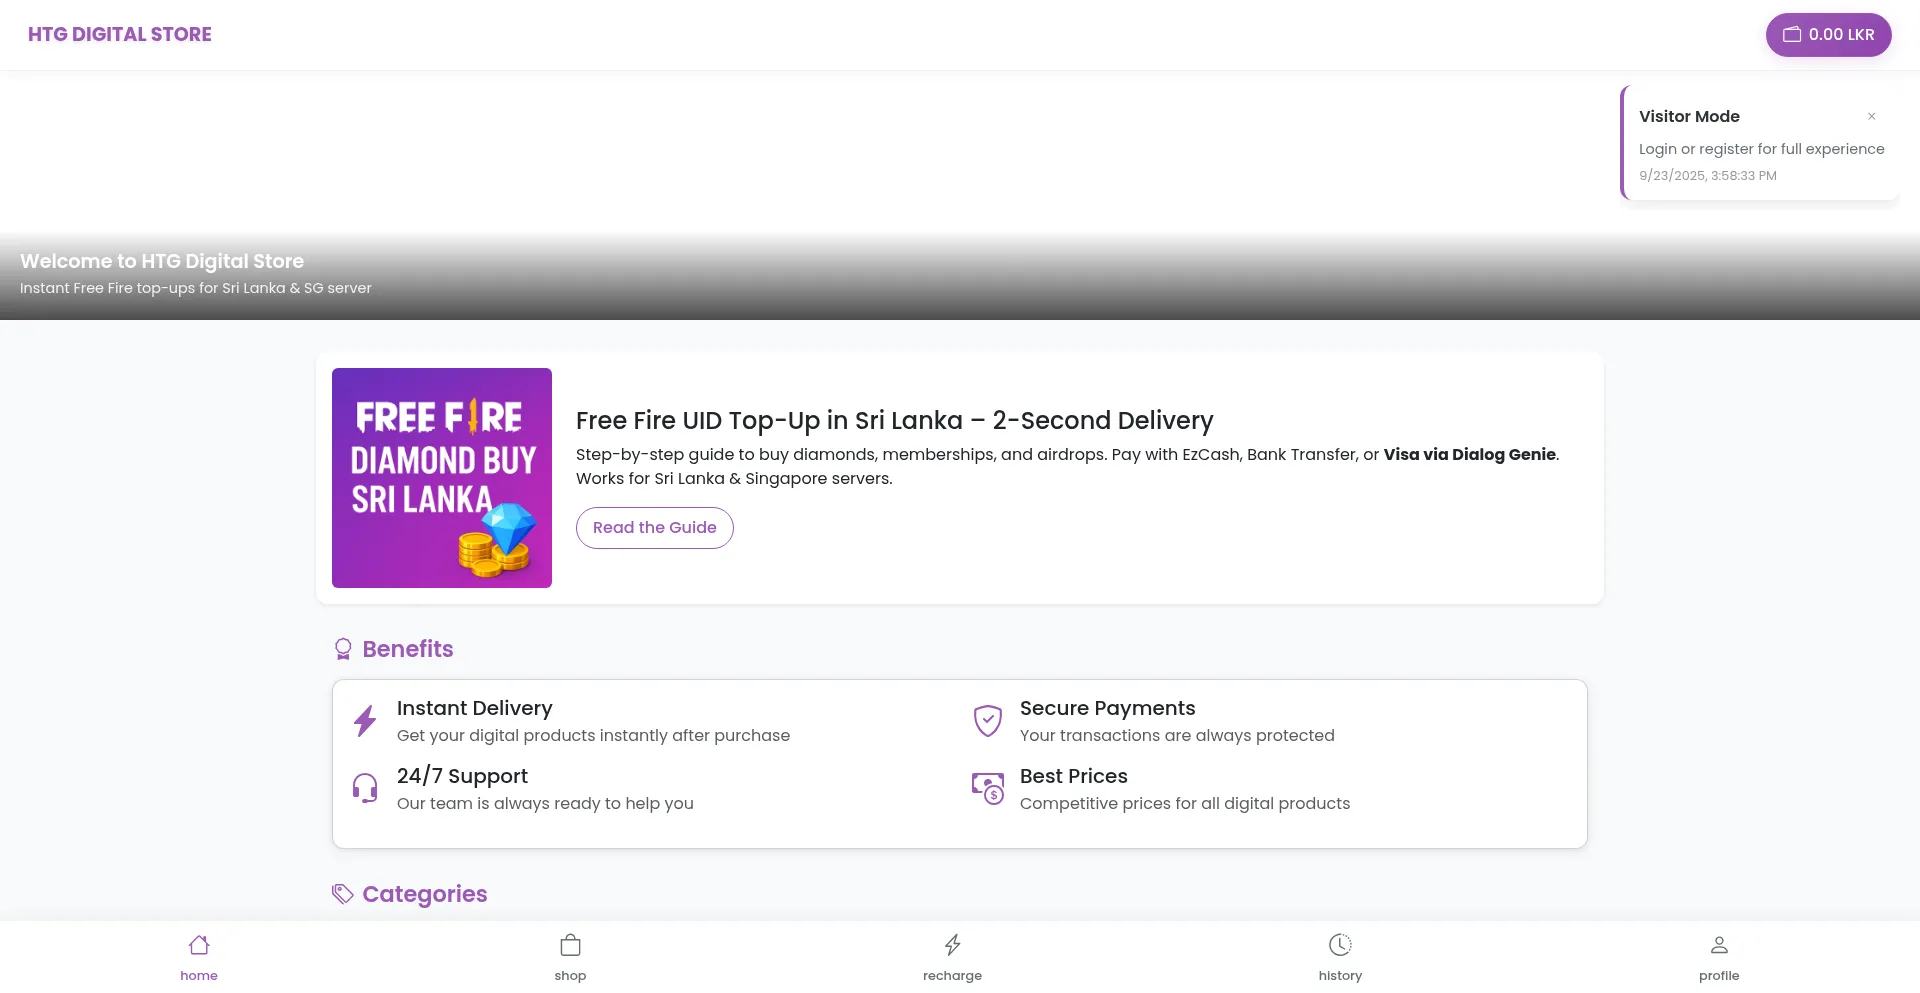Click the recharge lightning bolt icon
Screen dimensions: 1920x993
(x=952, y=945)
